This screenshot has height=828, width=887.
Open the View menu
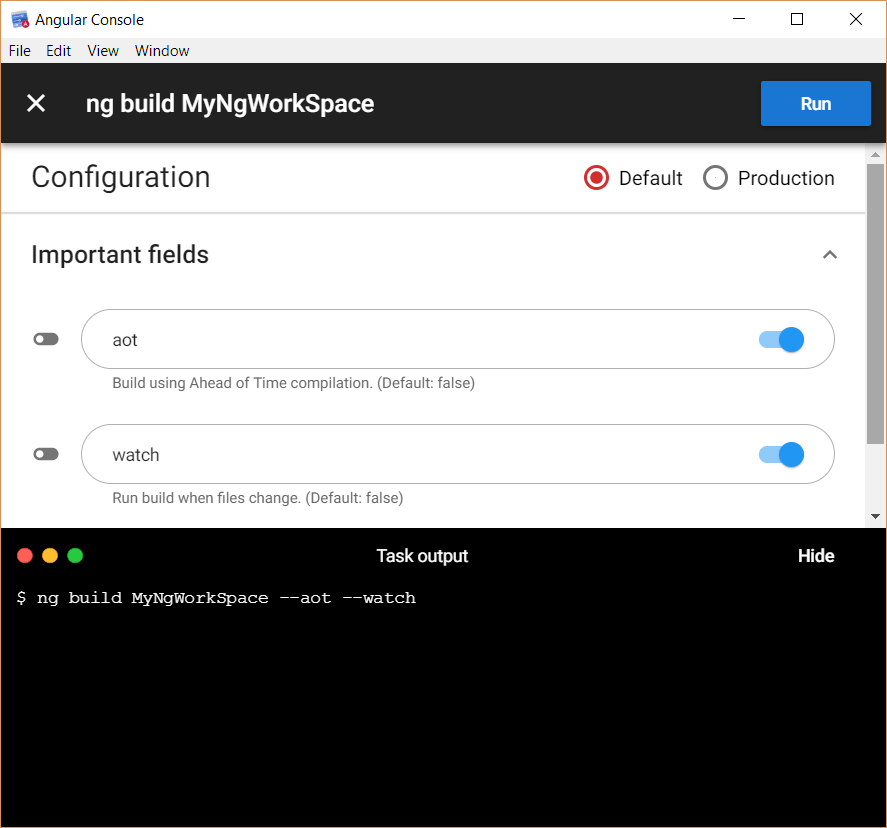[103, 51]
